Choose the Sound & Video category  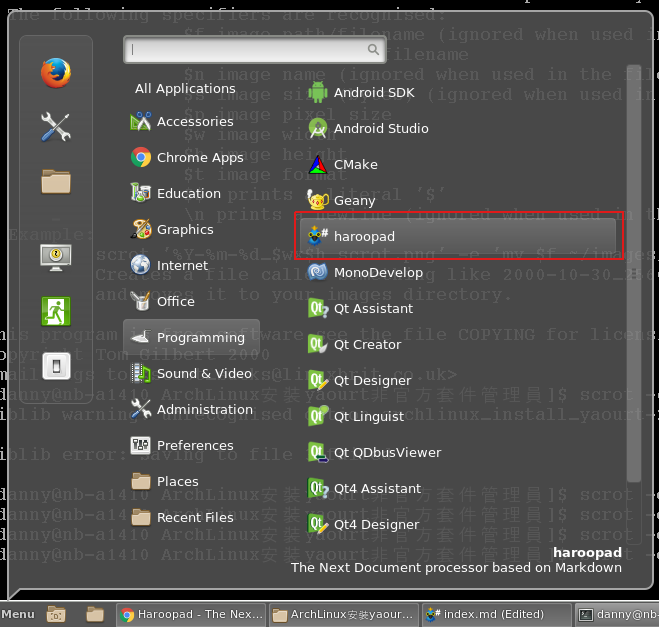coord(204,373)
